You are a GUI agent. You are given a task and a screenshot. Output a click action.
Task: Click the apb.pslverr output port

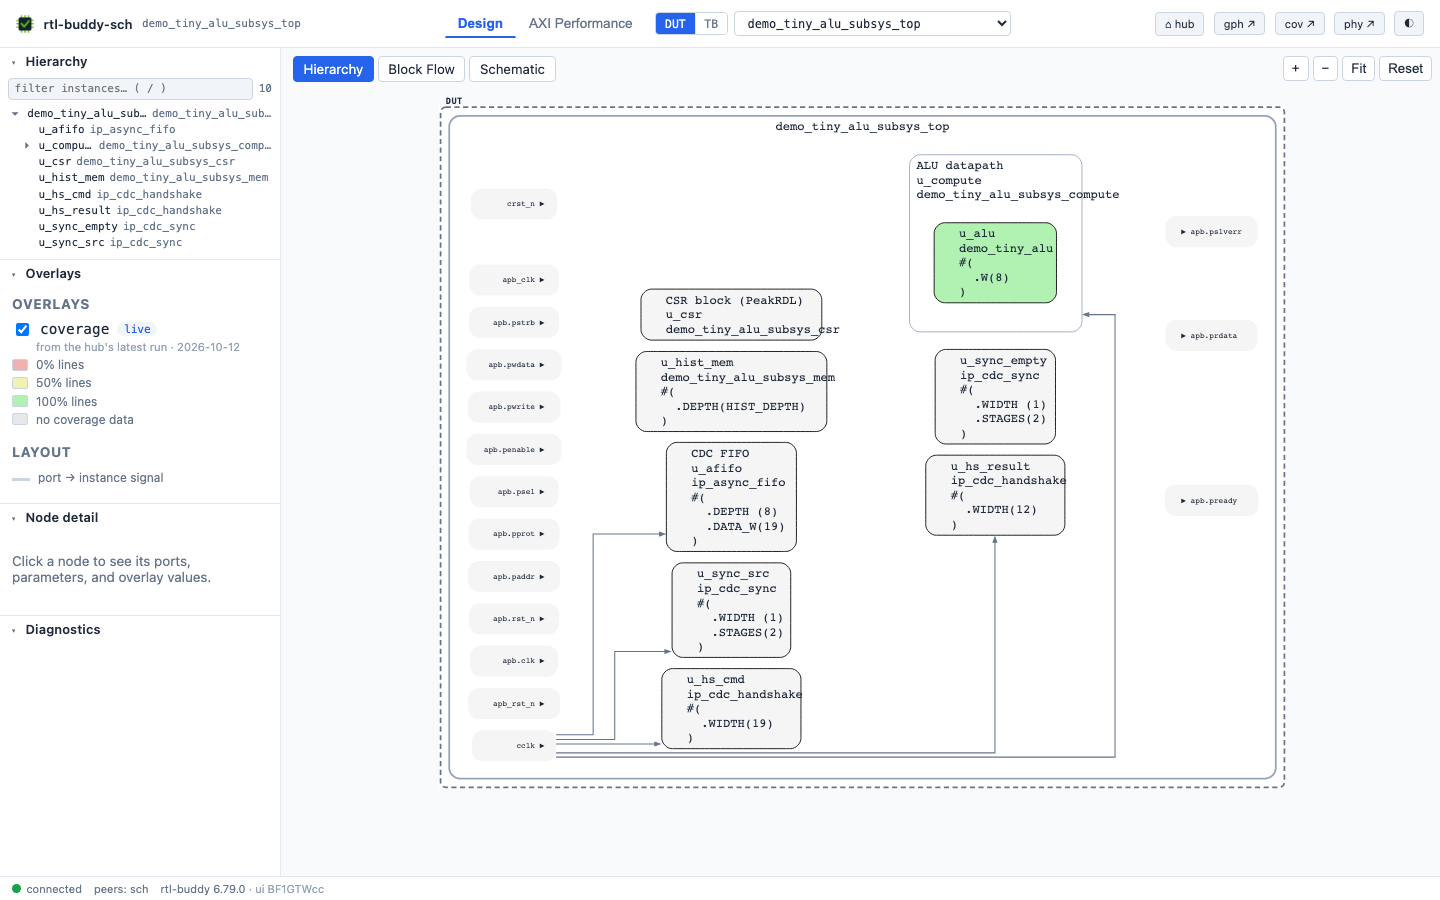click(x=1211, y=232)
